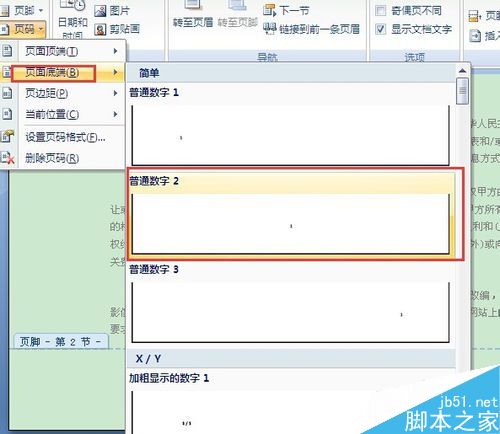Image resolution: width=500 pixels, height=434 pixels.
Task: Insert a picture with 图片
Action: pyautogui.click(x=112, y=11)
